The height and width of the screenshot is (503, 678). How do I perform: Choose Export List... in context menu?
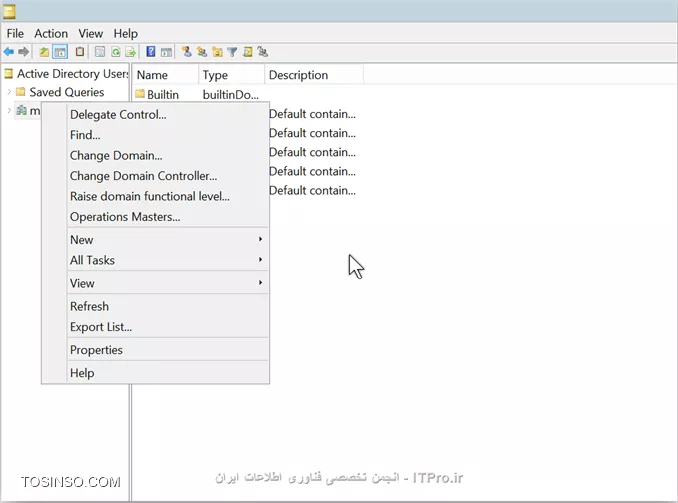(168, 327)
